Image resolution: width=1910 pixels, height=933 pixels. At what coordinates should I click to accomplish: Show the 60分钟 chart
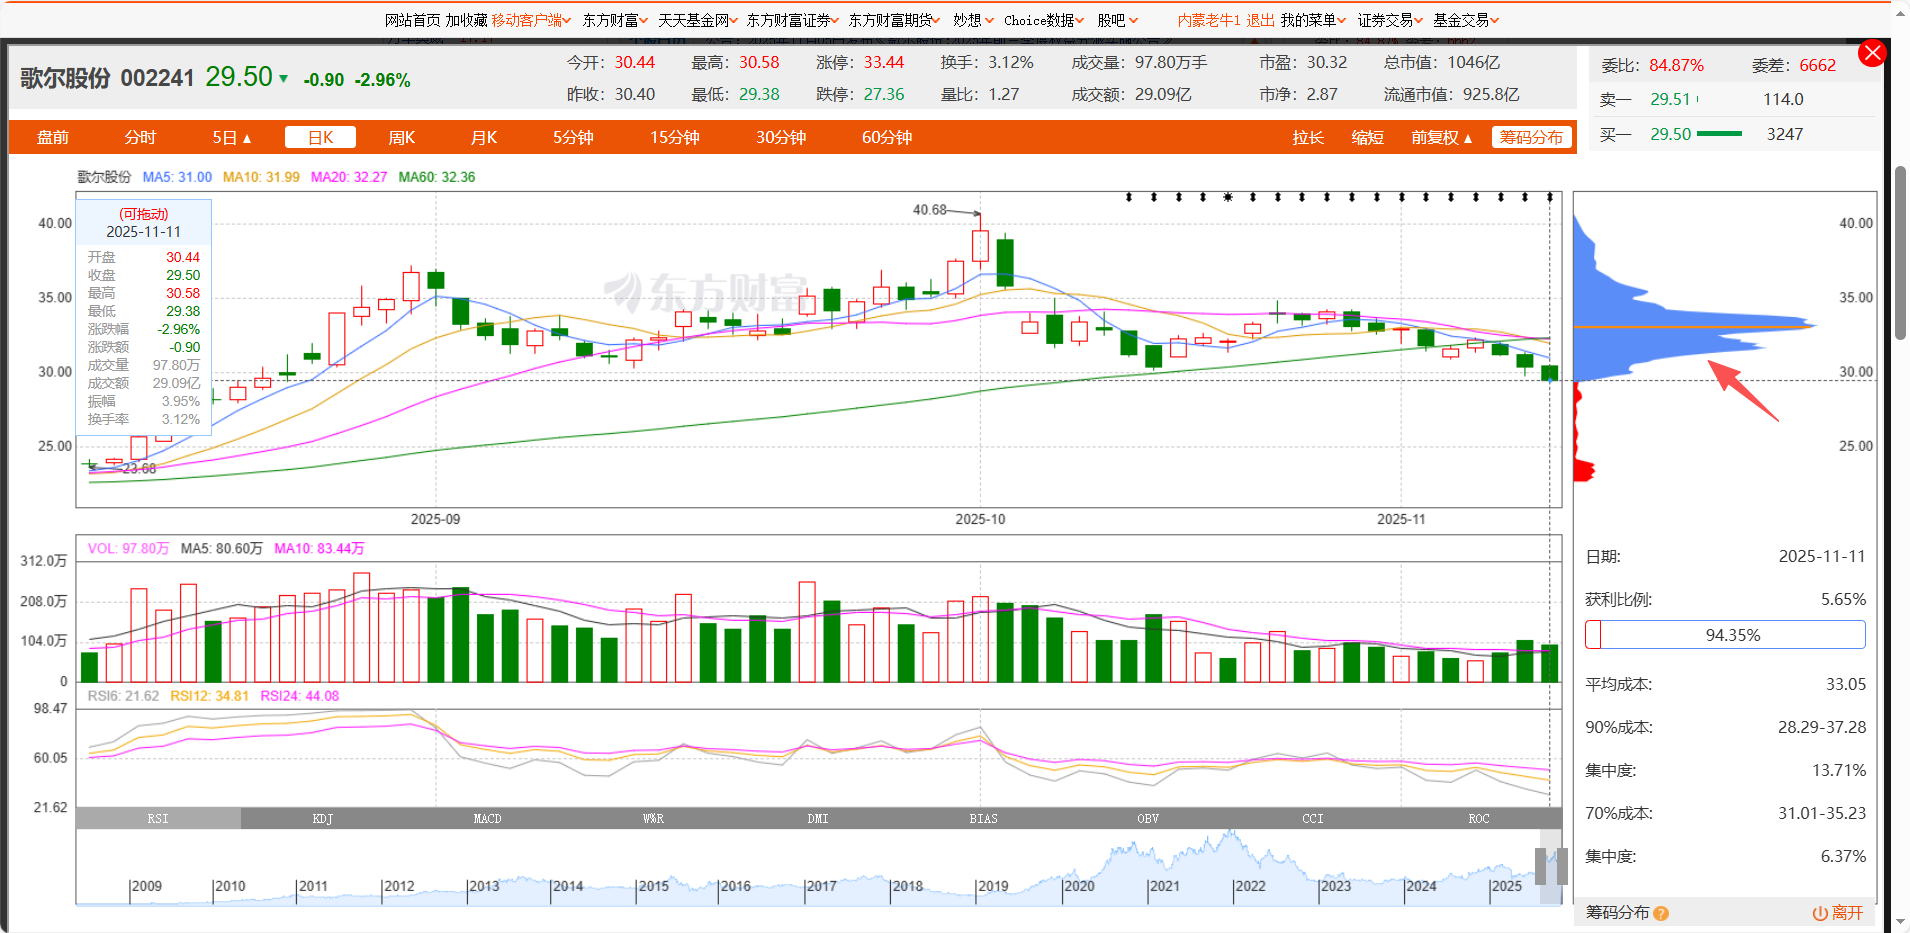click(x=887, y=138)
